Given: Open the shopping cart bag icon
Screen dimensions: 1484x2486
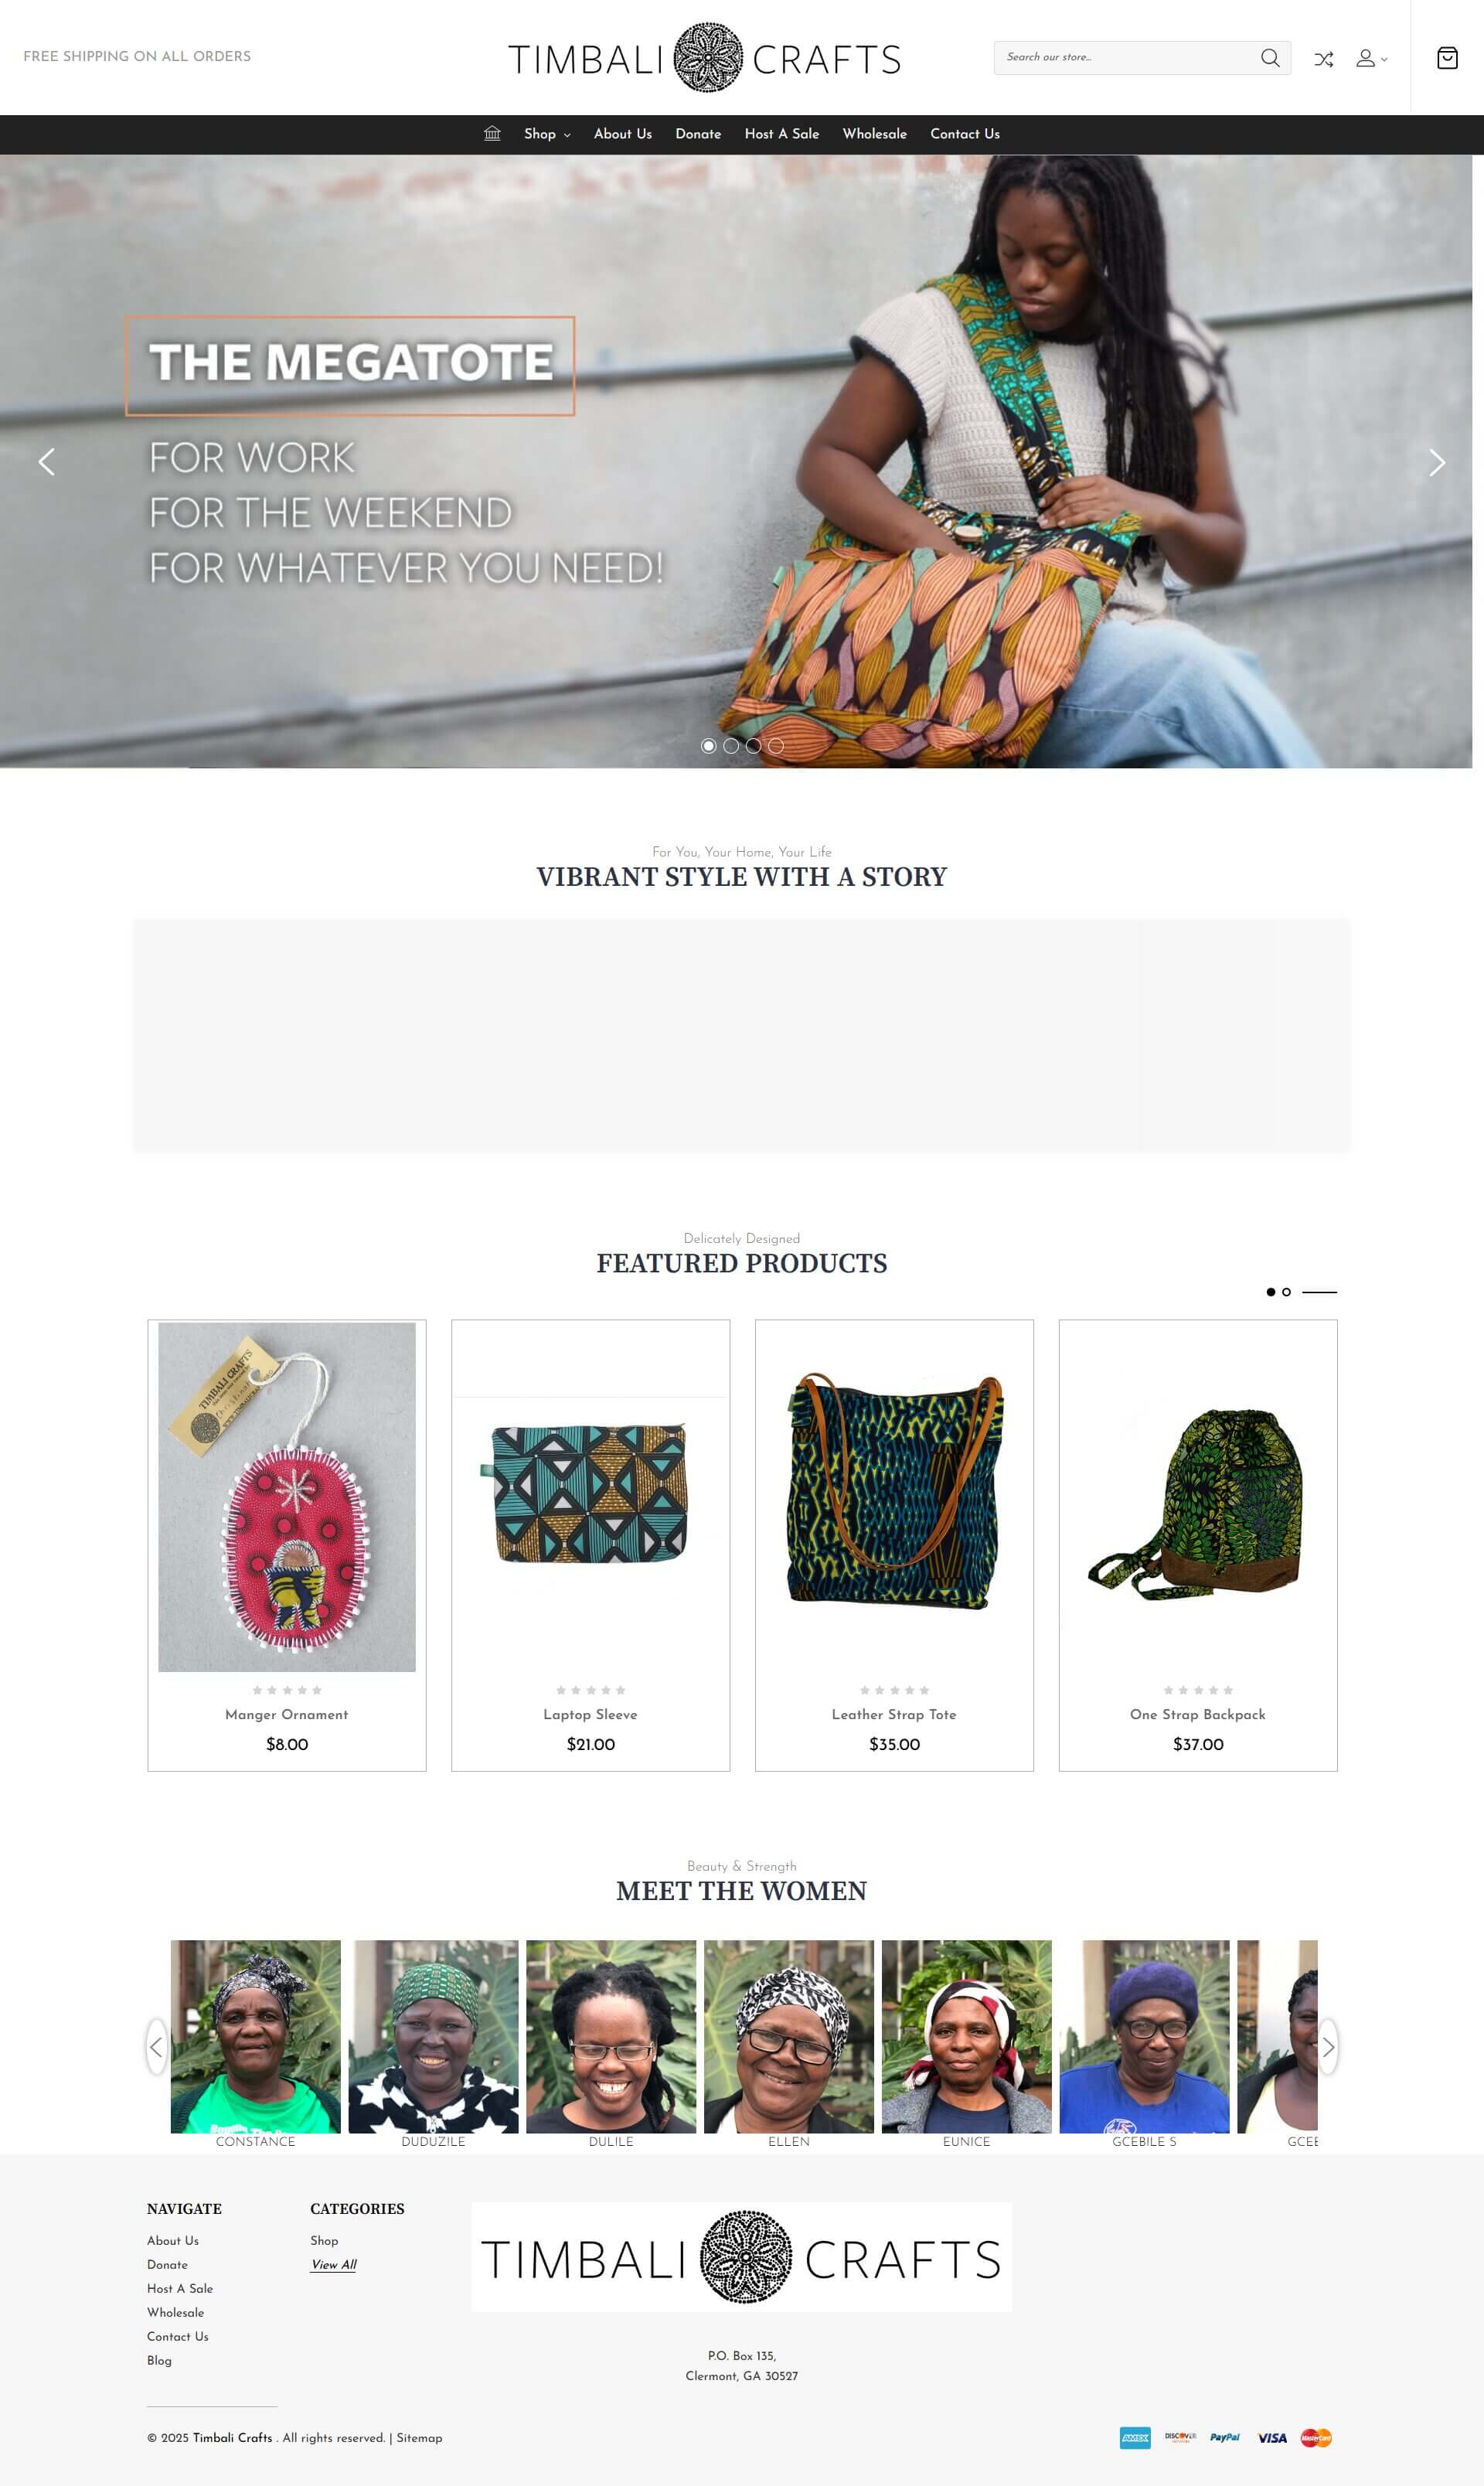Looking at the screenshot, I should pos(1446,58).
